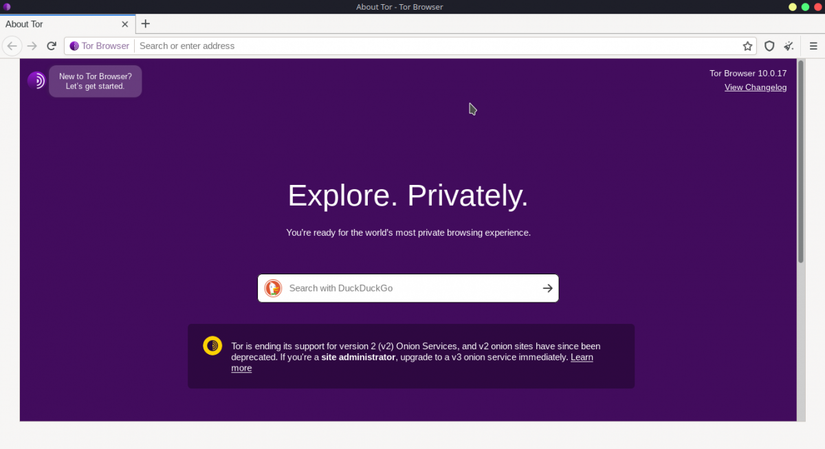Click the page vertical scrollbar thumb
825x449 pixels.
tap(801, 162)
